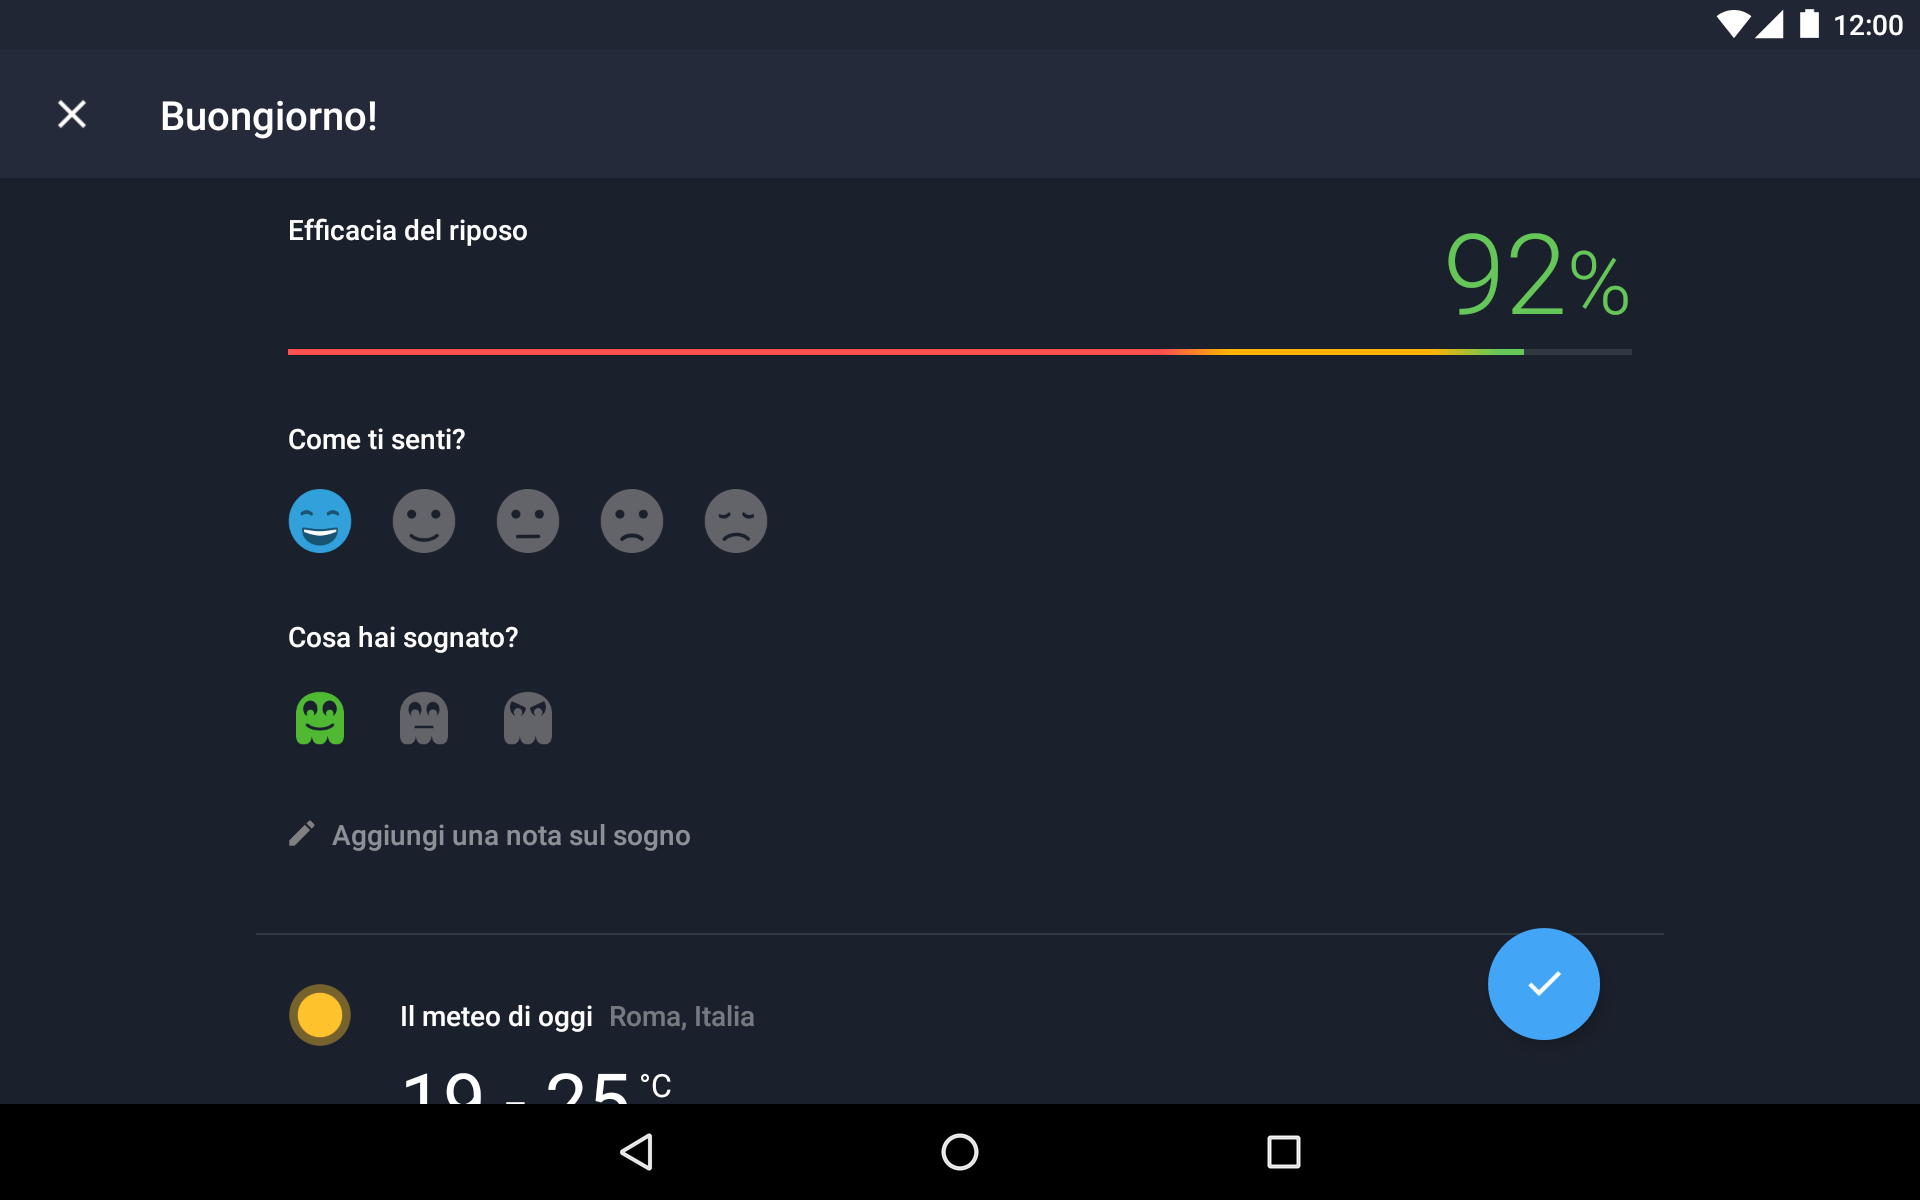Select the blue laughing face mood
Screen dimensions: 1920x1200
click(320, 521)
